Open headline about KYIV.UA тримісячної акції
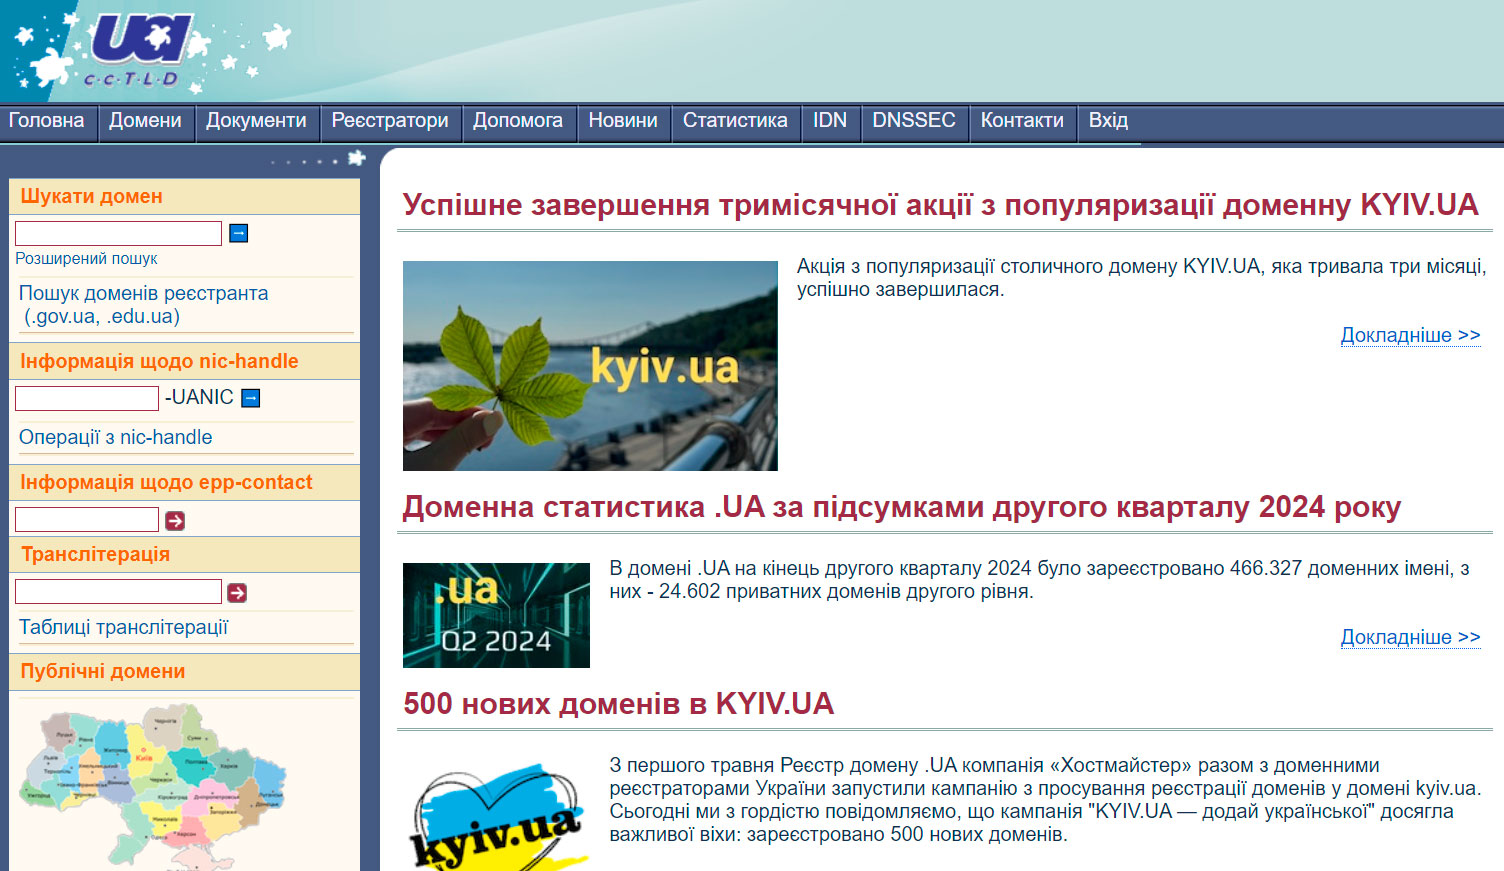 (940, 205)
